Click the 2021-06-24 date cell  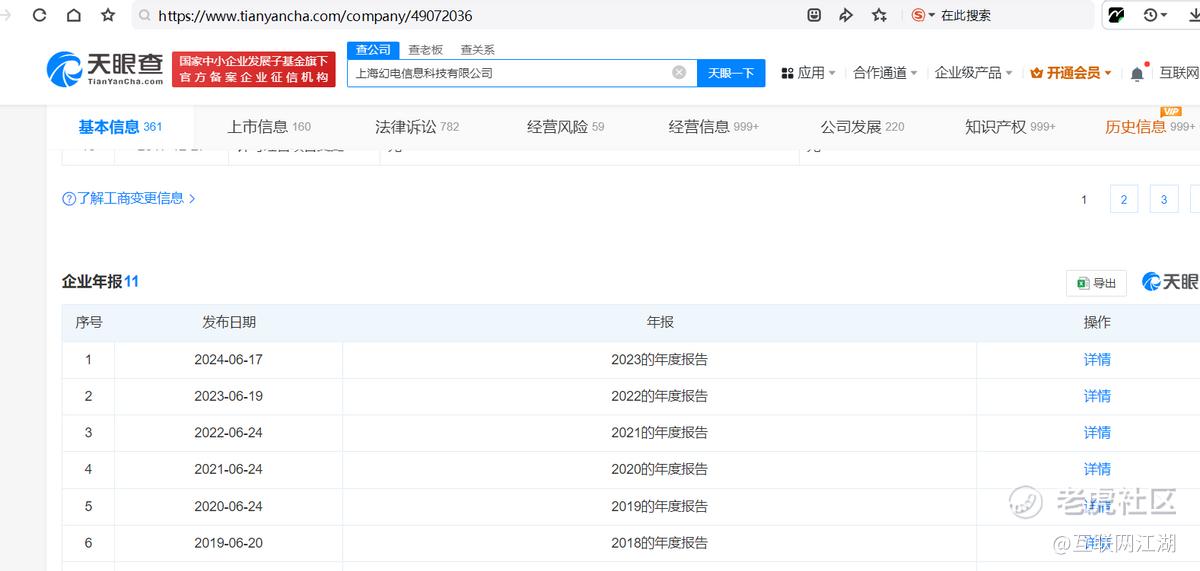point(229,469)
